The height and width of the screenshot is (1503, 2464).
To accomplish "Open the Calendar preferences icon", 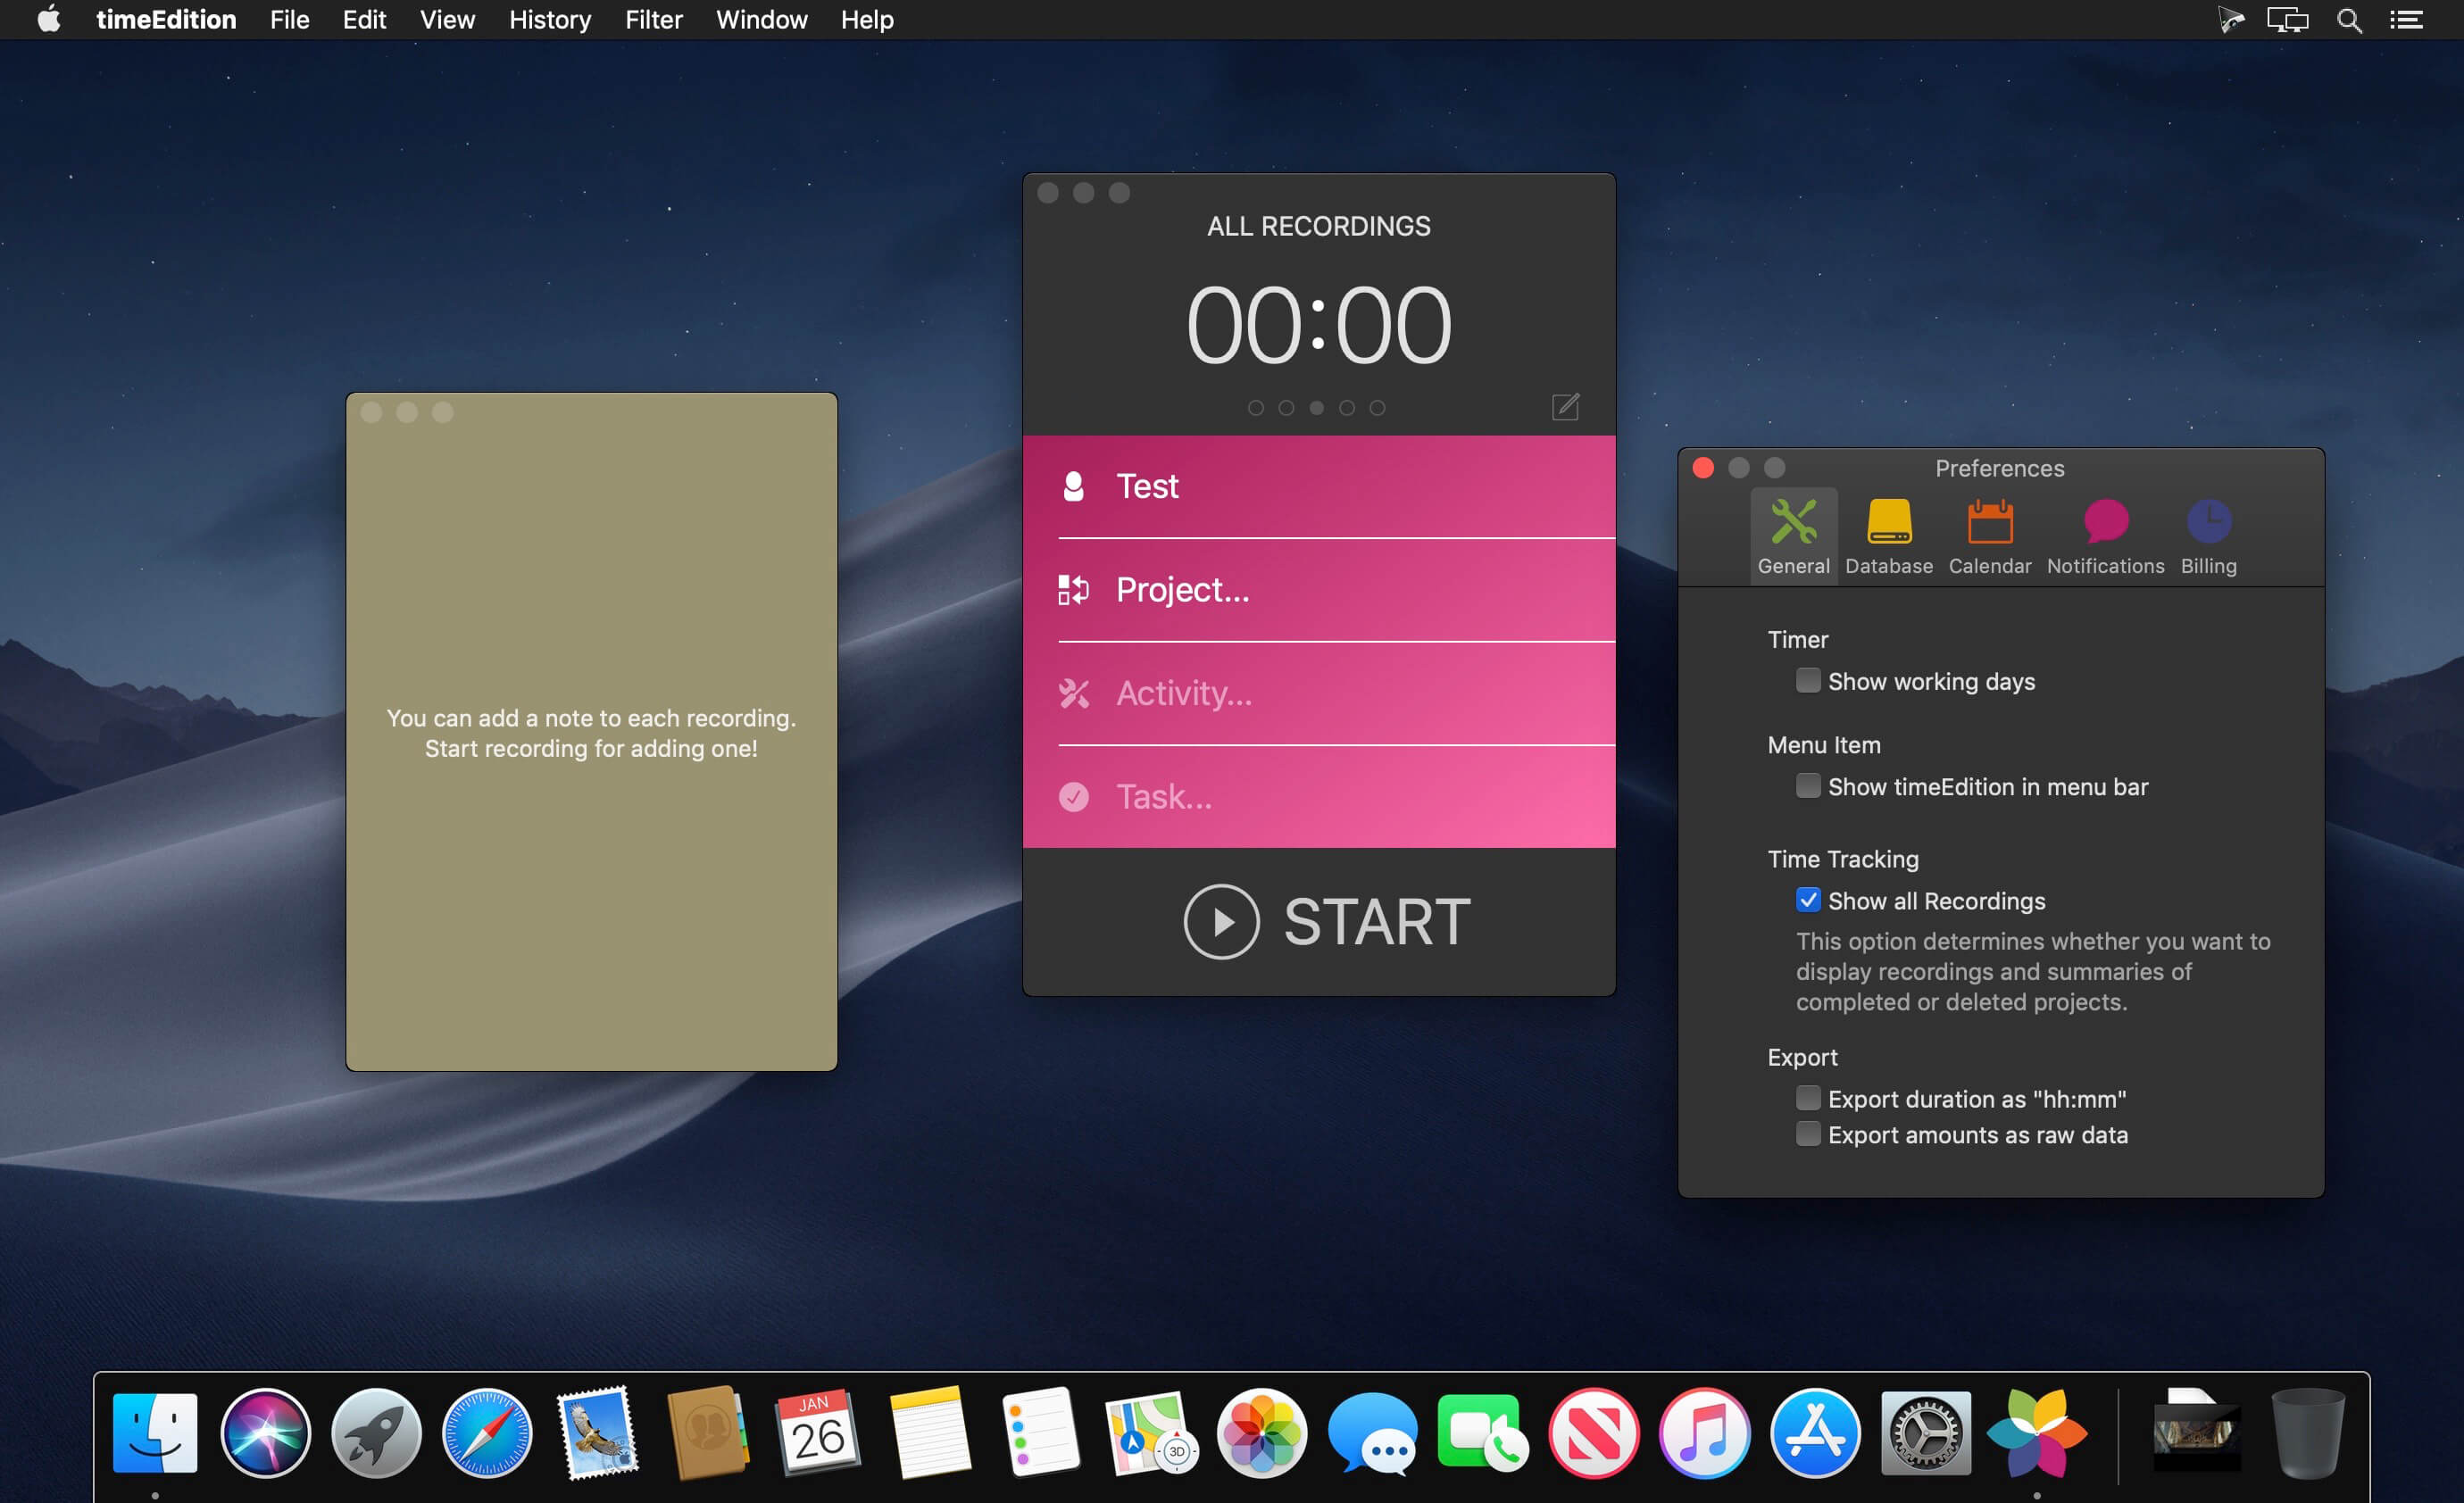I will click(x=1989, y=522).
